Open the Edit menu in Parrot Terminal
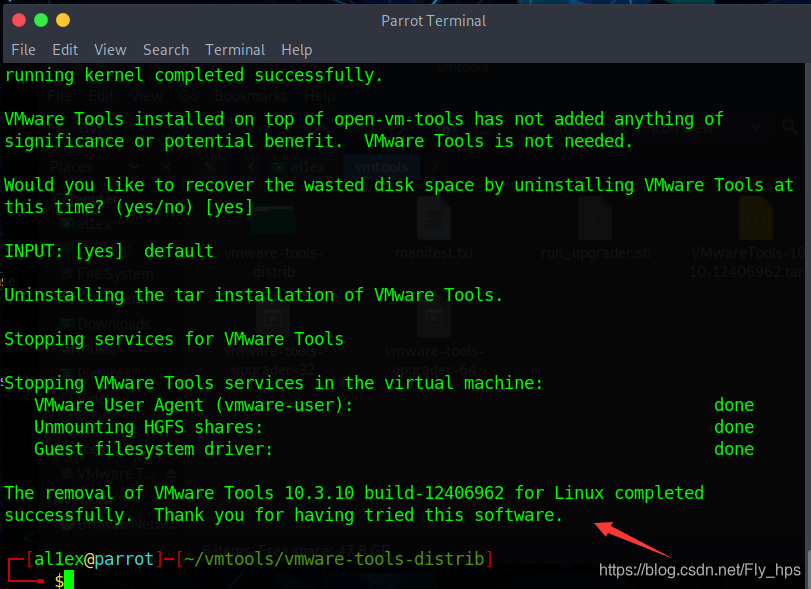The image size is (811, 589). [x=65, y=50]
